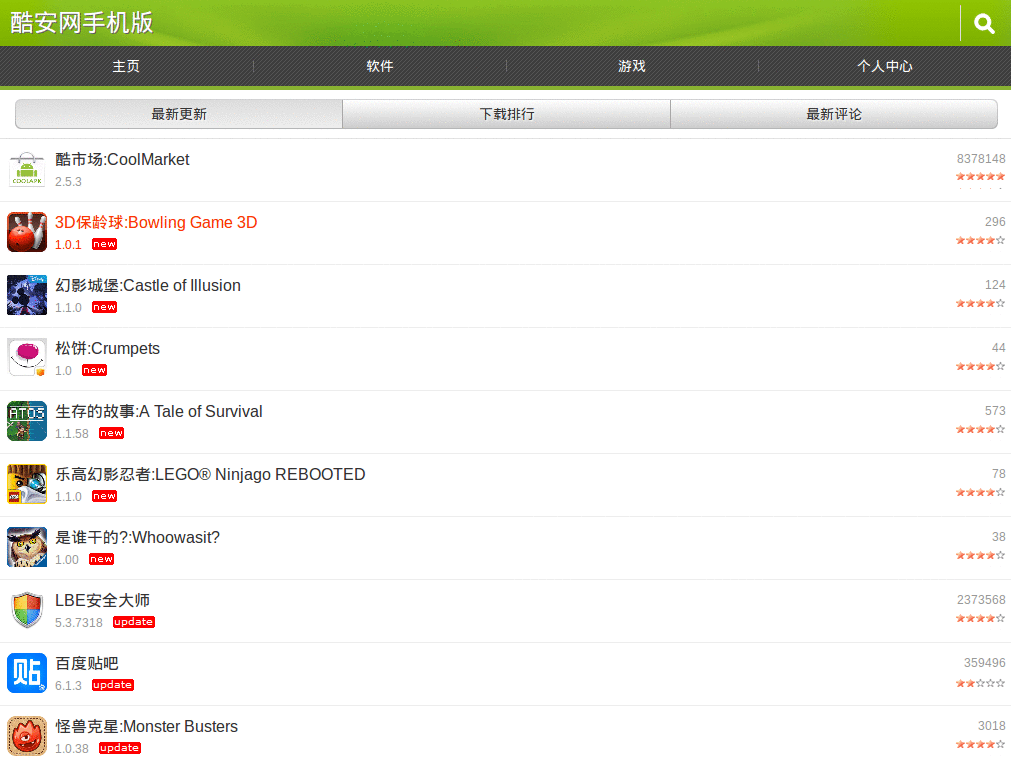This screenshot has width=1024, height=768.
Task: Click download count 8378148
Action: (981, 159)
